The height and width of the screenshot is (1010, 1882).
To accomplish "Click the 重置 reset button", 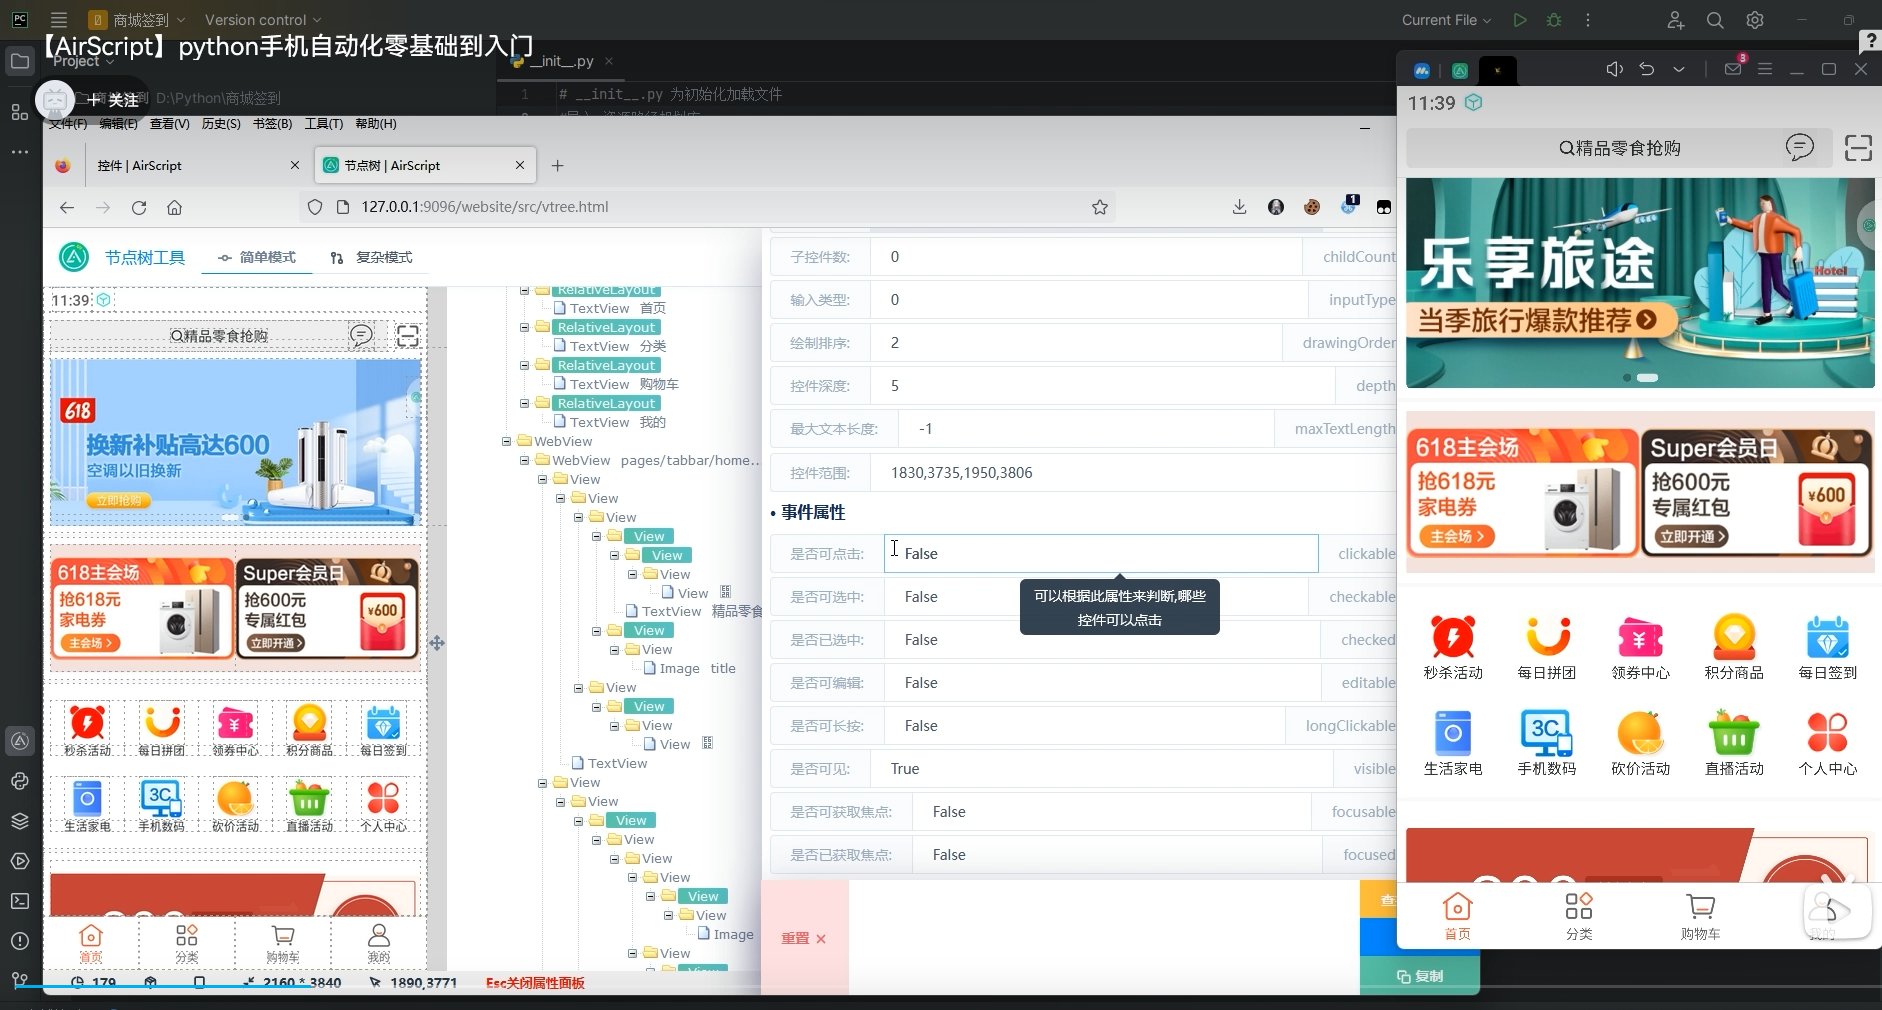I will (804, 938).
